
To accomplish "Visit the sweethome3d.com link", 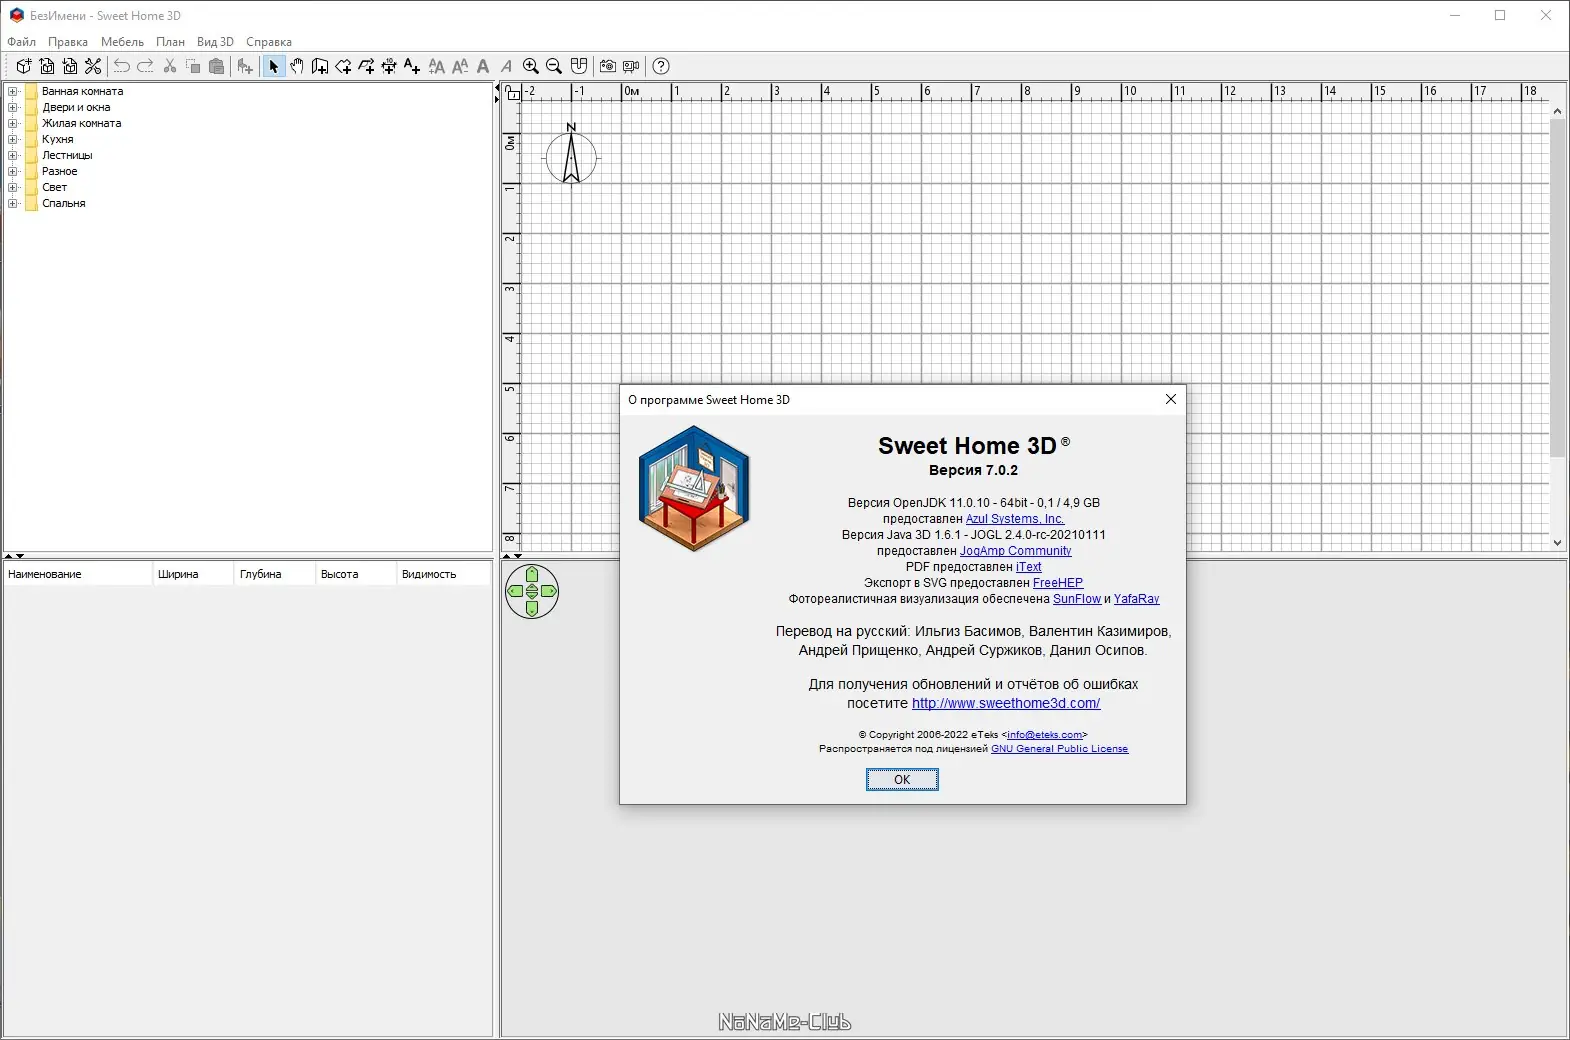I will pyautogui.click(x=1006, y=703).
